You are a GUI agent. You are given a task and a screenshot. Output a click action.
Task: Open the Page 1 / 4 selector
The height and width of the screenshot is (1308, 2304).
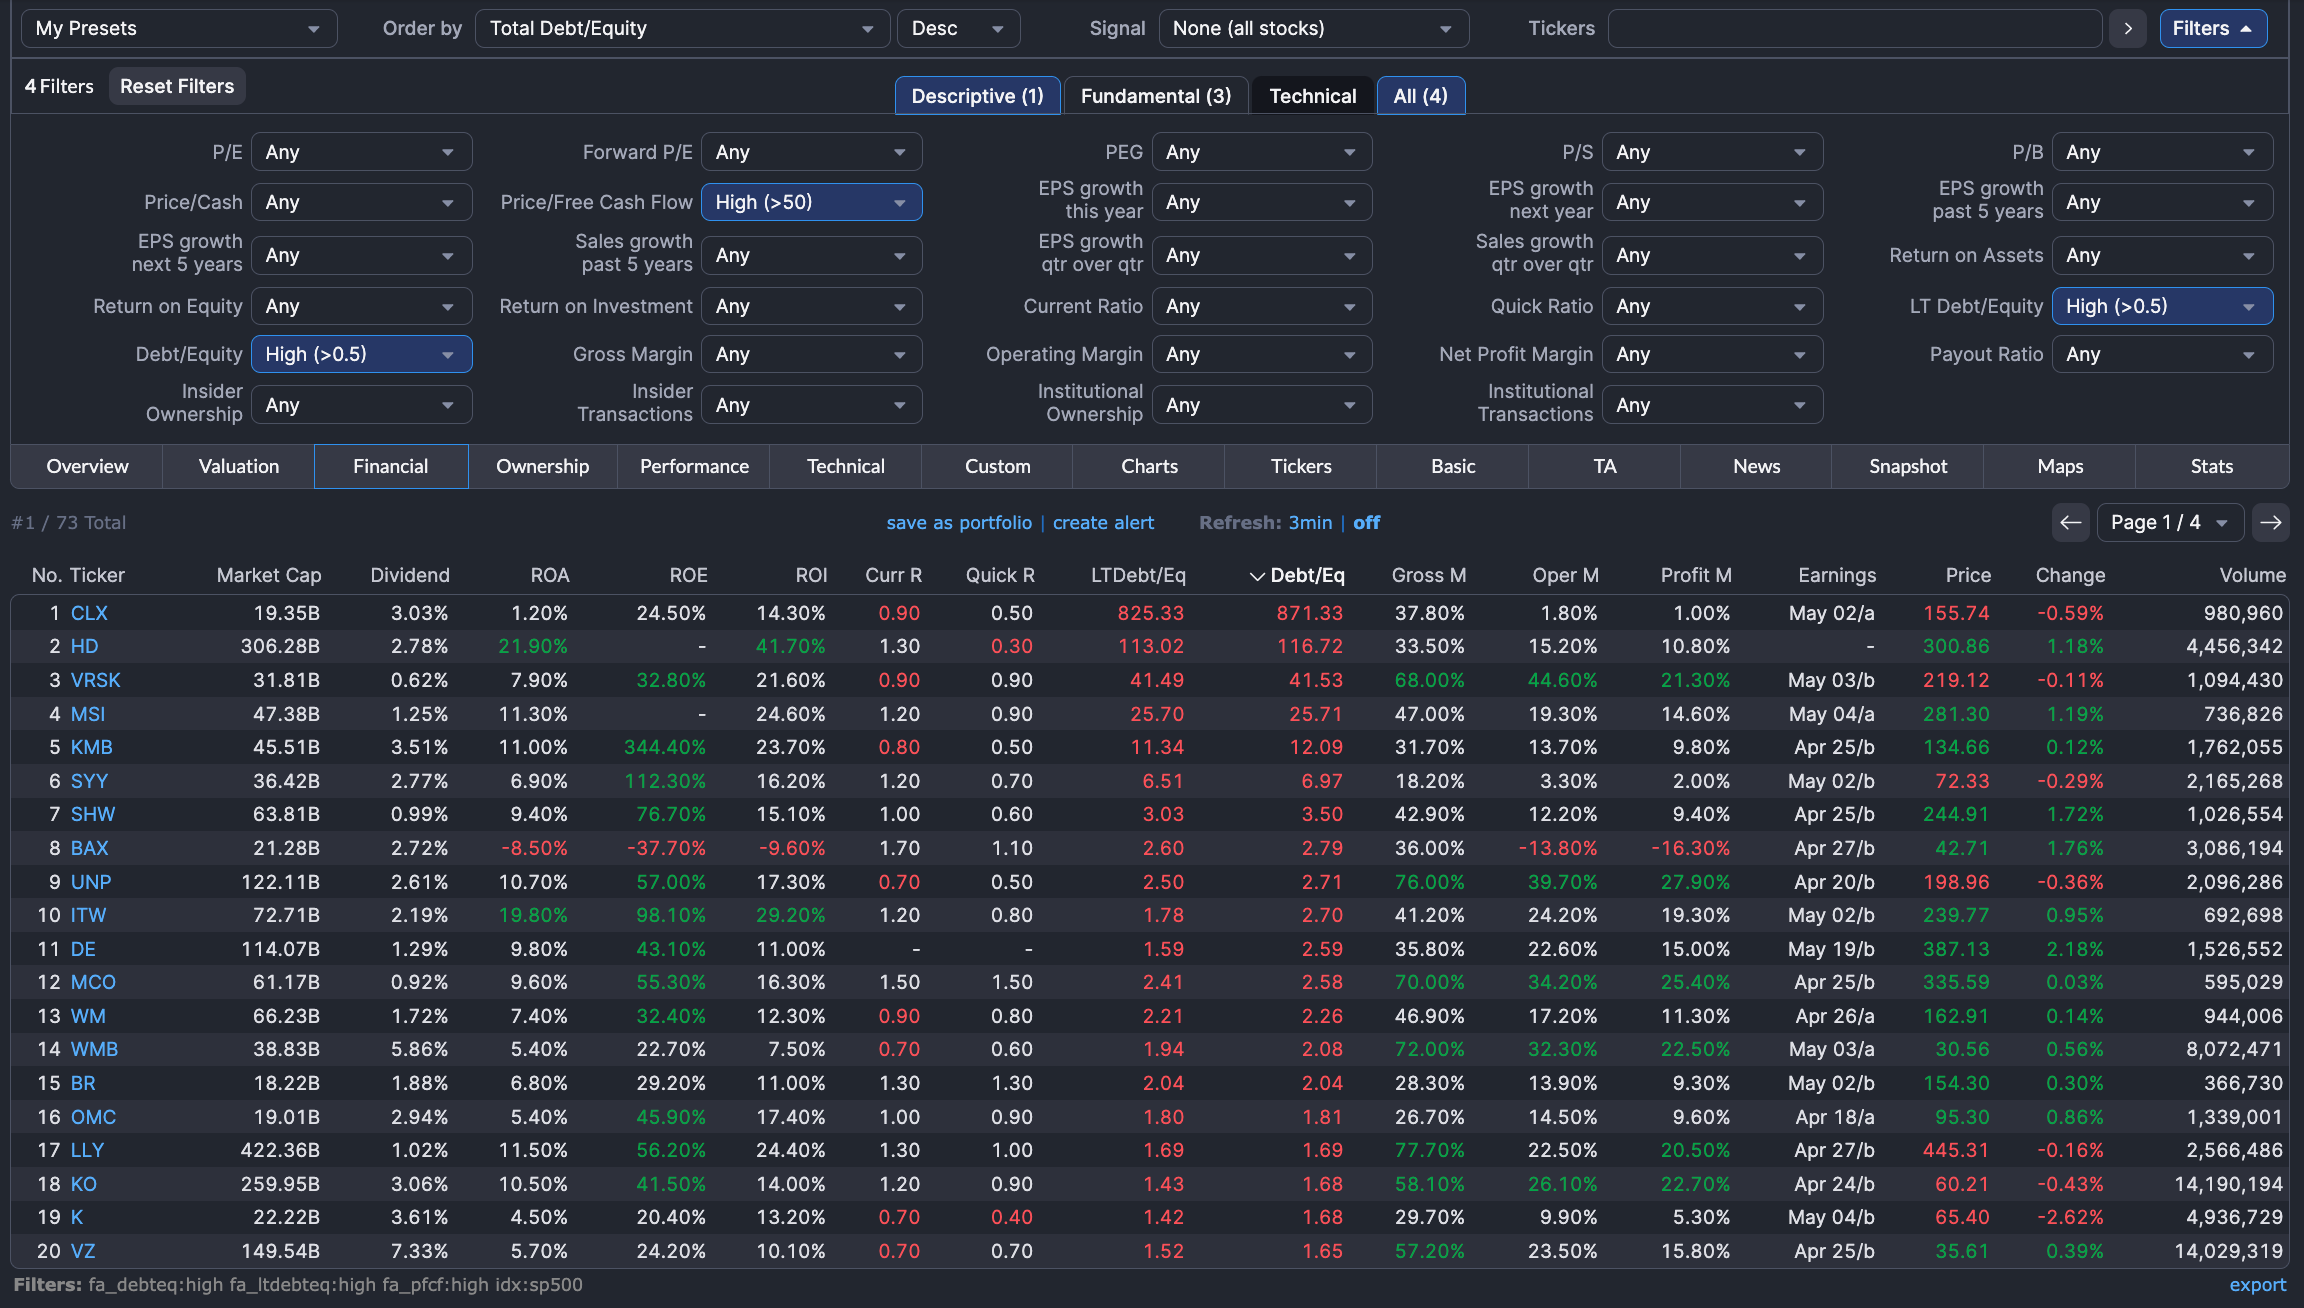2168,522
